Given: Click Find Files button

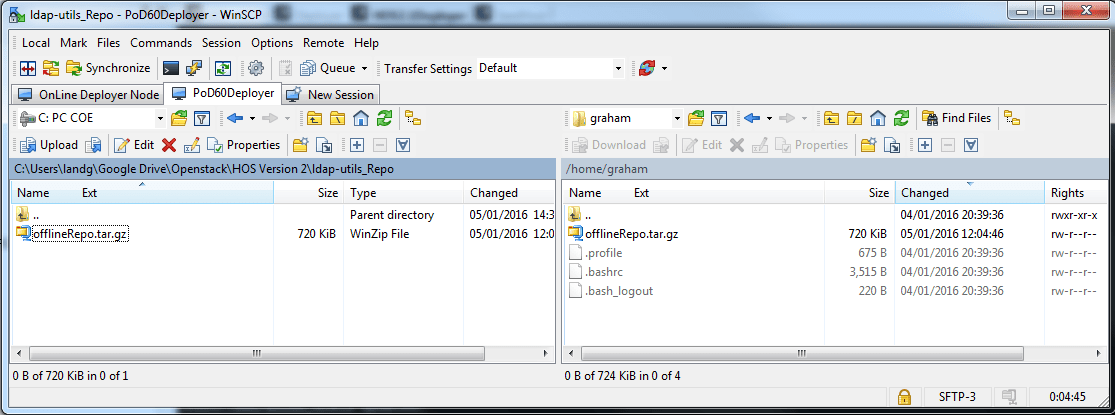Looking at the screenshot, I should click(956, 118).
